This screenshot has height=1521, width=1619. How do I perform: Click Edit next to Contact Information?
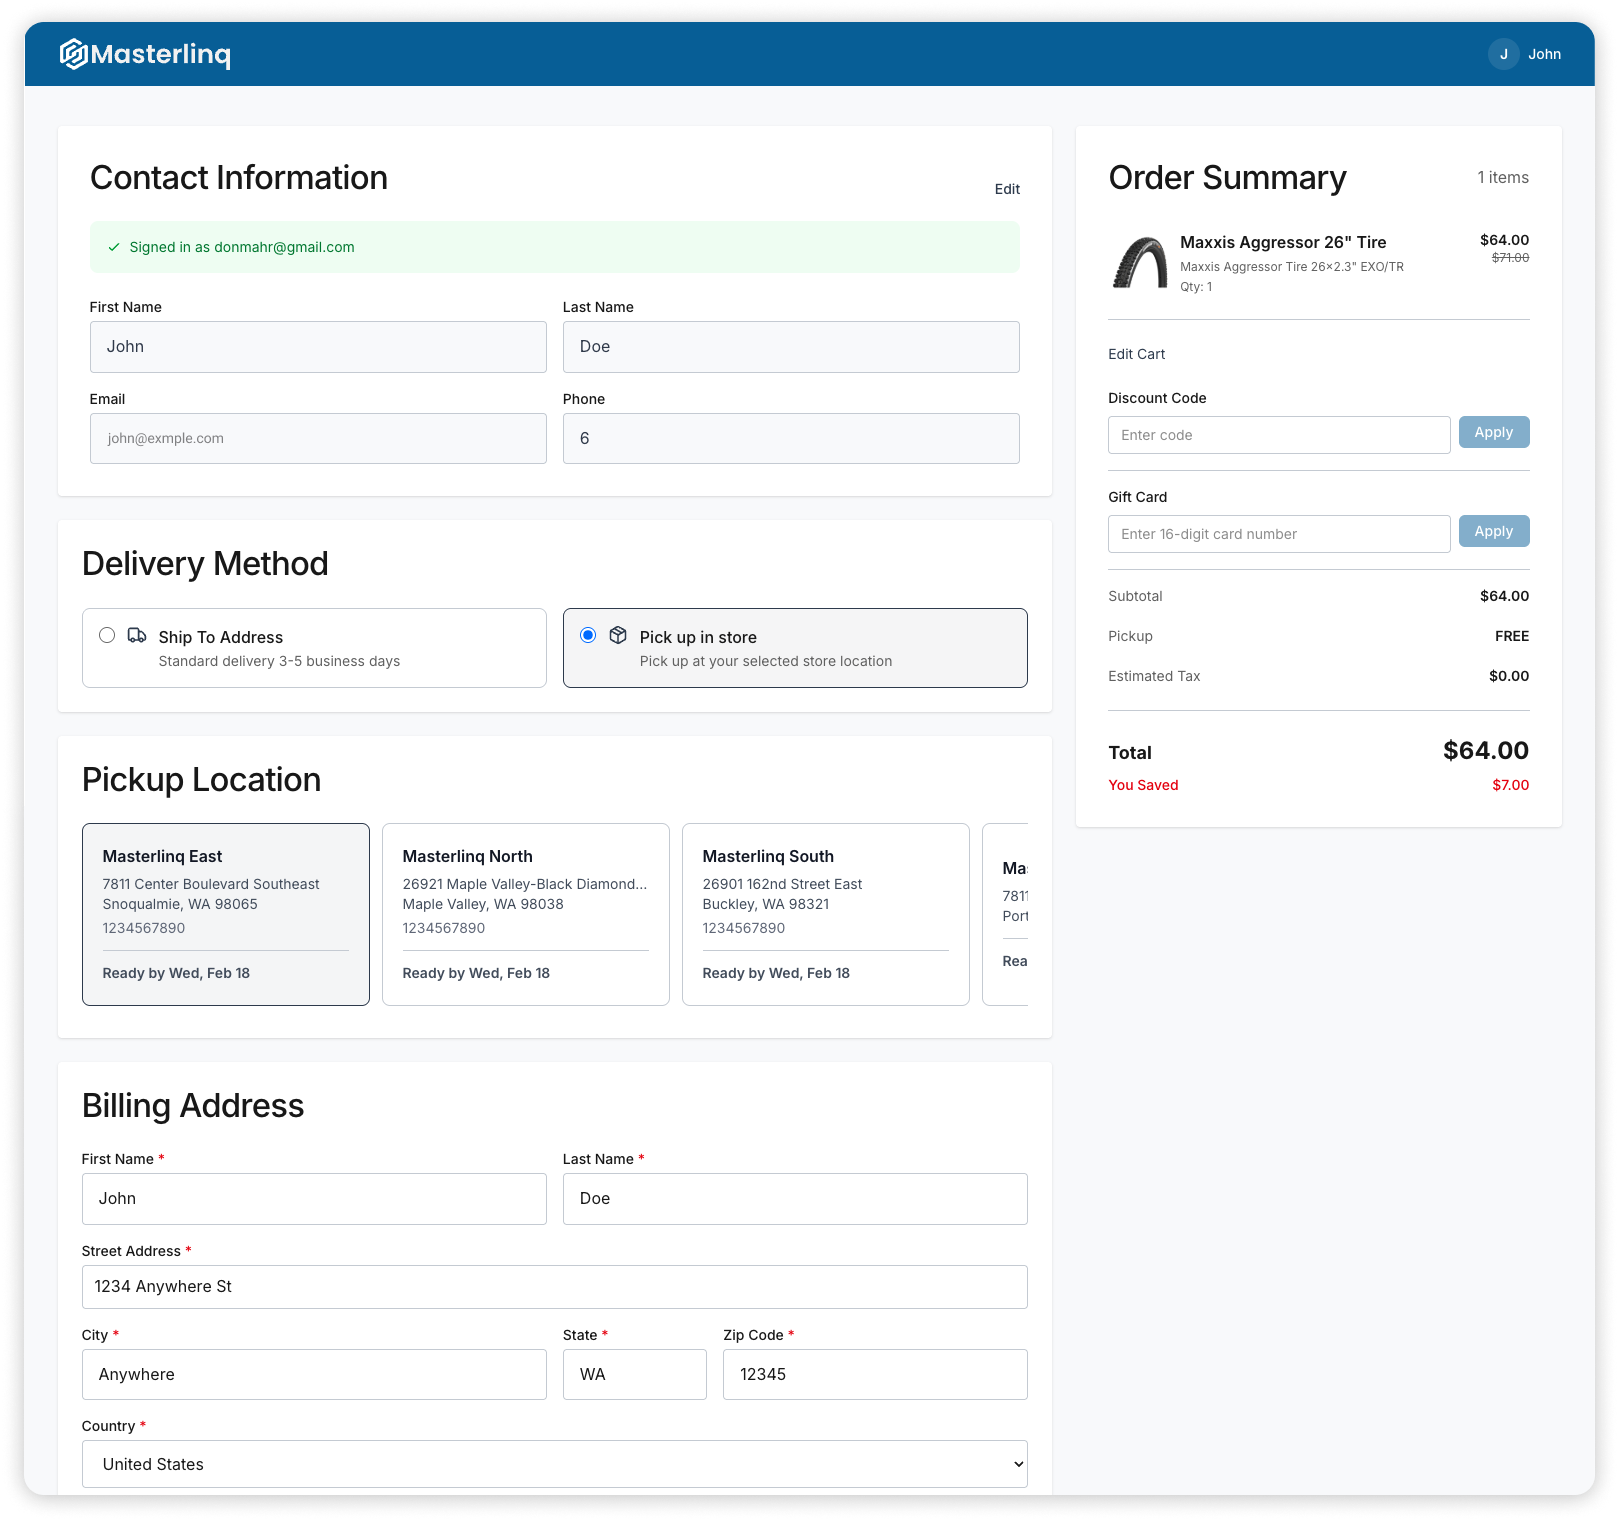[1006, 189]
